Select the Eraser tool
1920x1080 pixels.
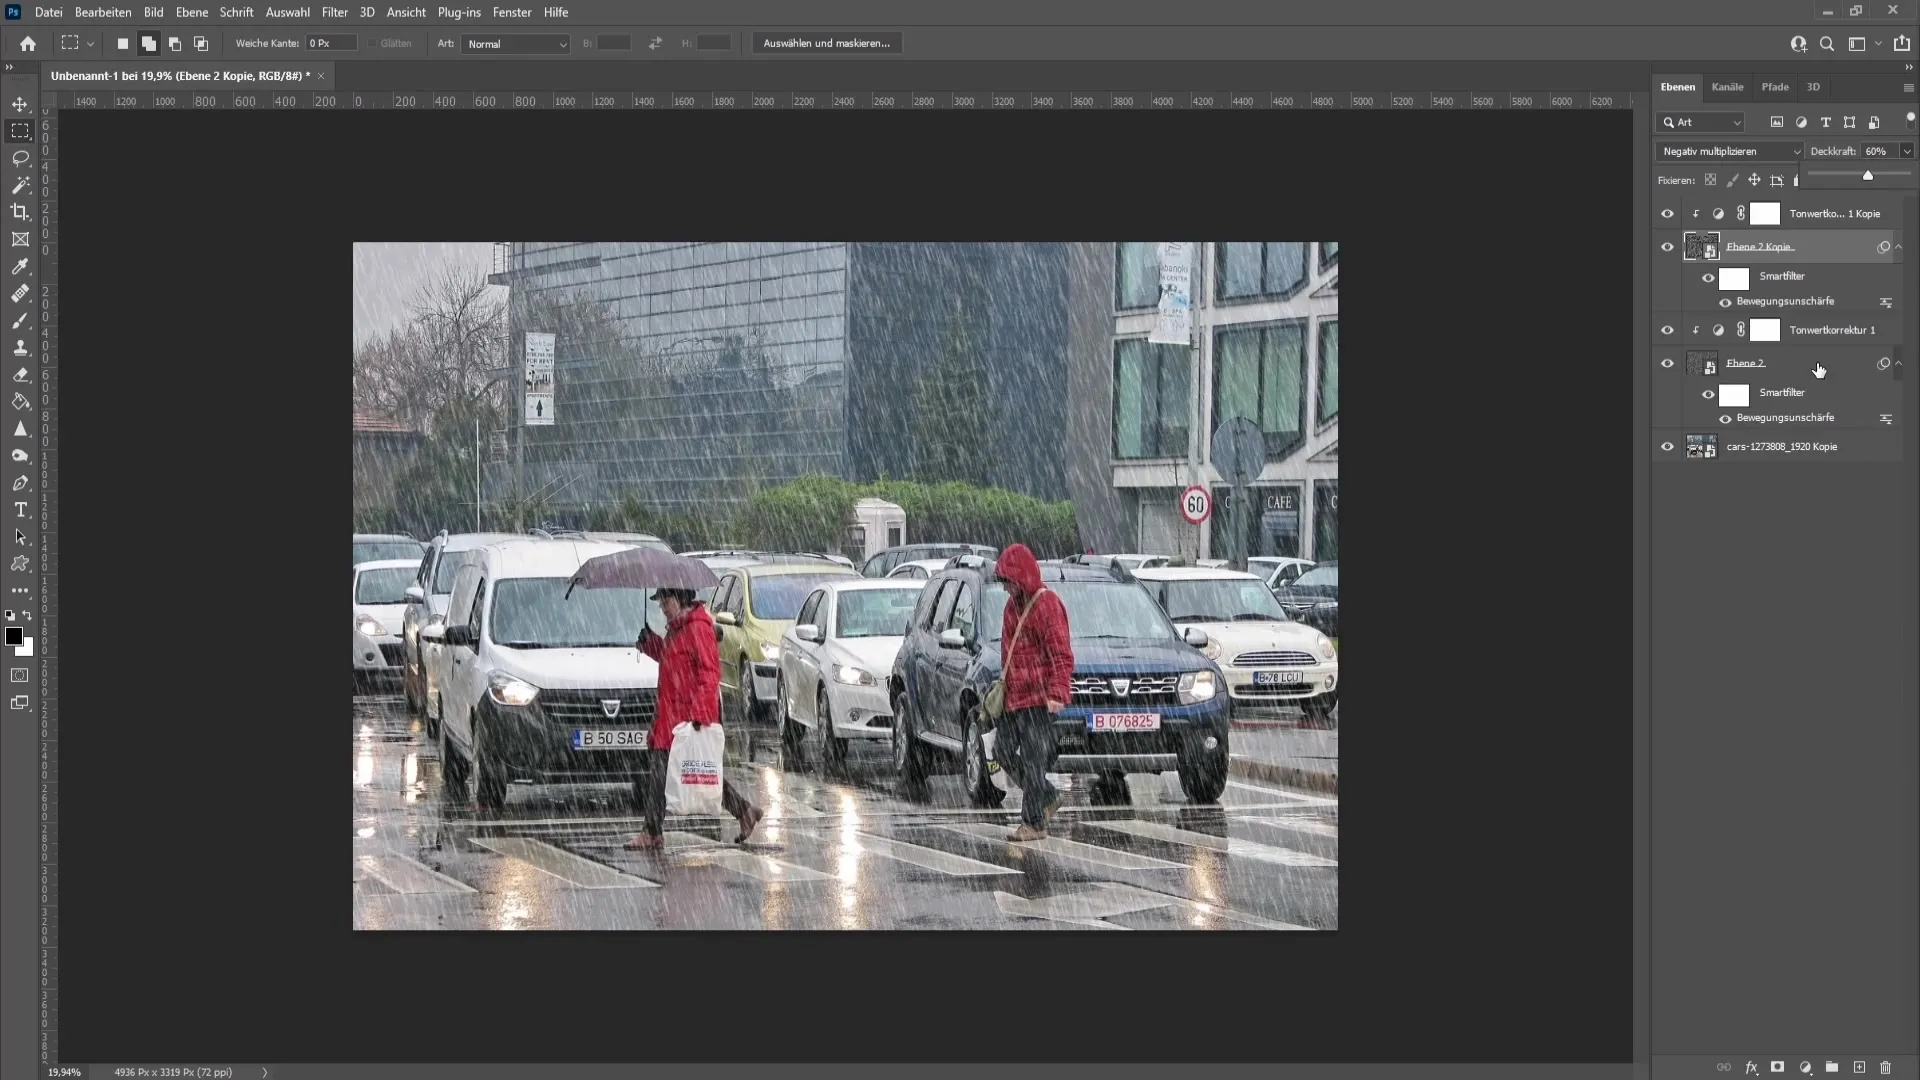20,375
